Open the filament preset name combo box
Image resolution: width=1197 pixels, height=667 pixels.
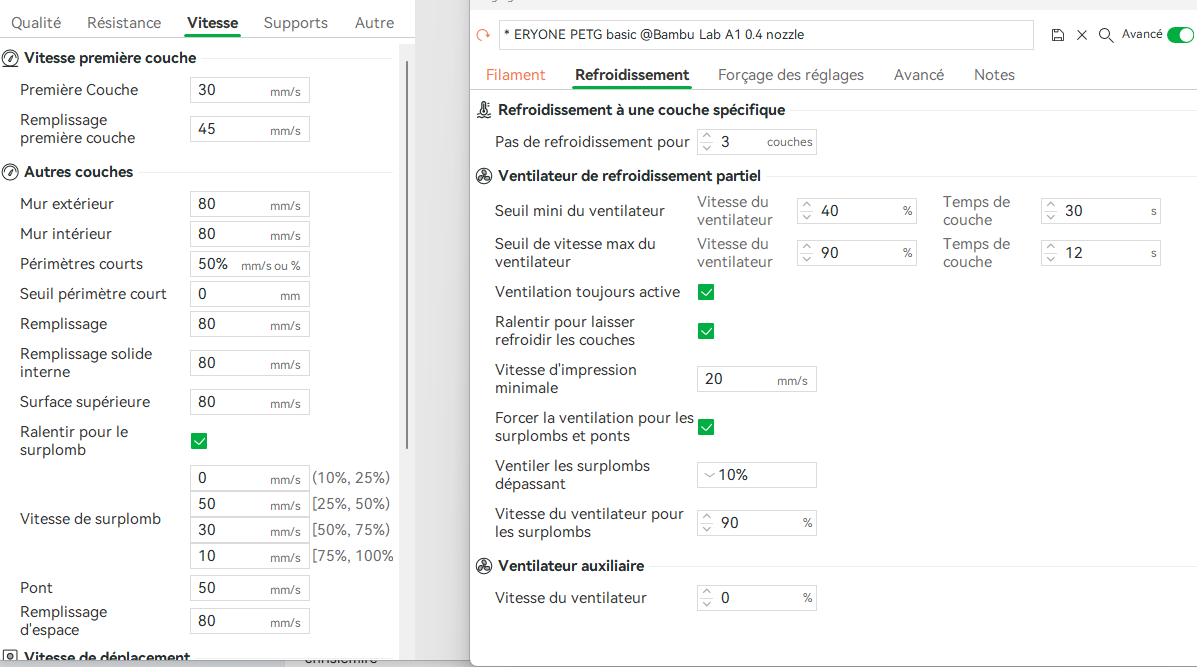tap(767, 35)
